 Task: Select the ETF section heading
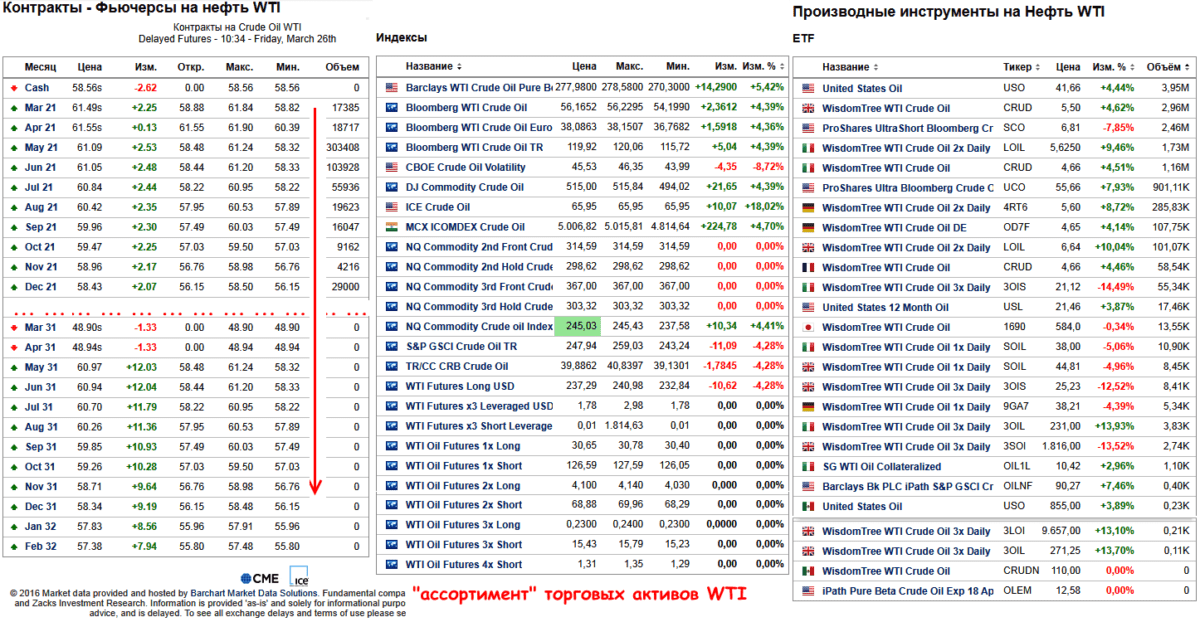click(x=802, y=38)
